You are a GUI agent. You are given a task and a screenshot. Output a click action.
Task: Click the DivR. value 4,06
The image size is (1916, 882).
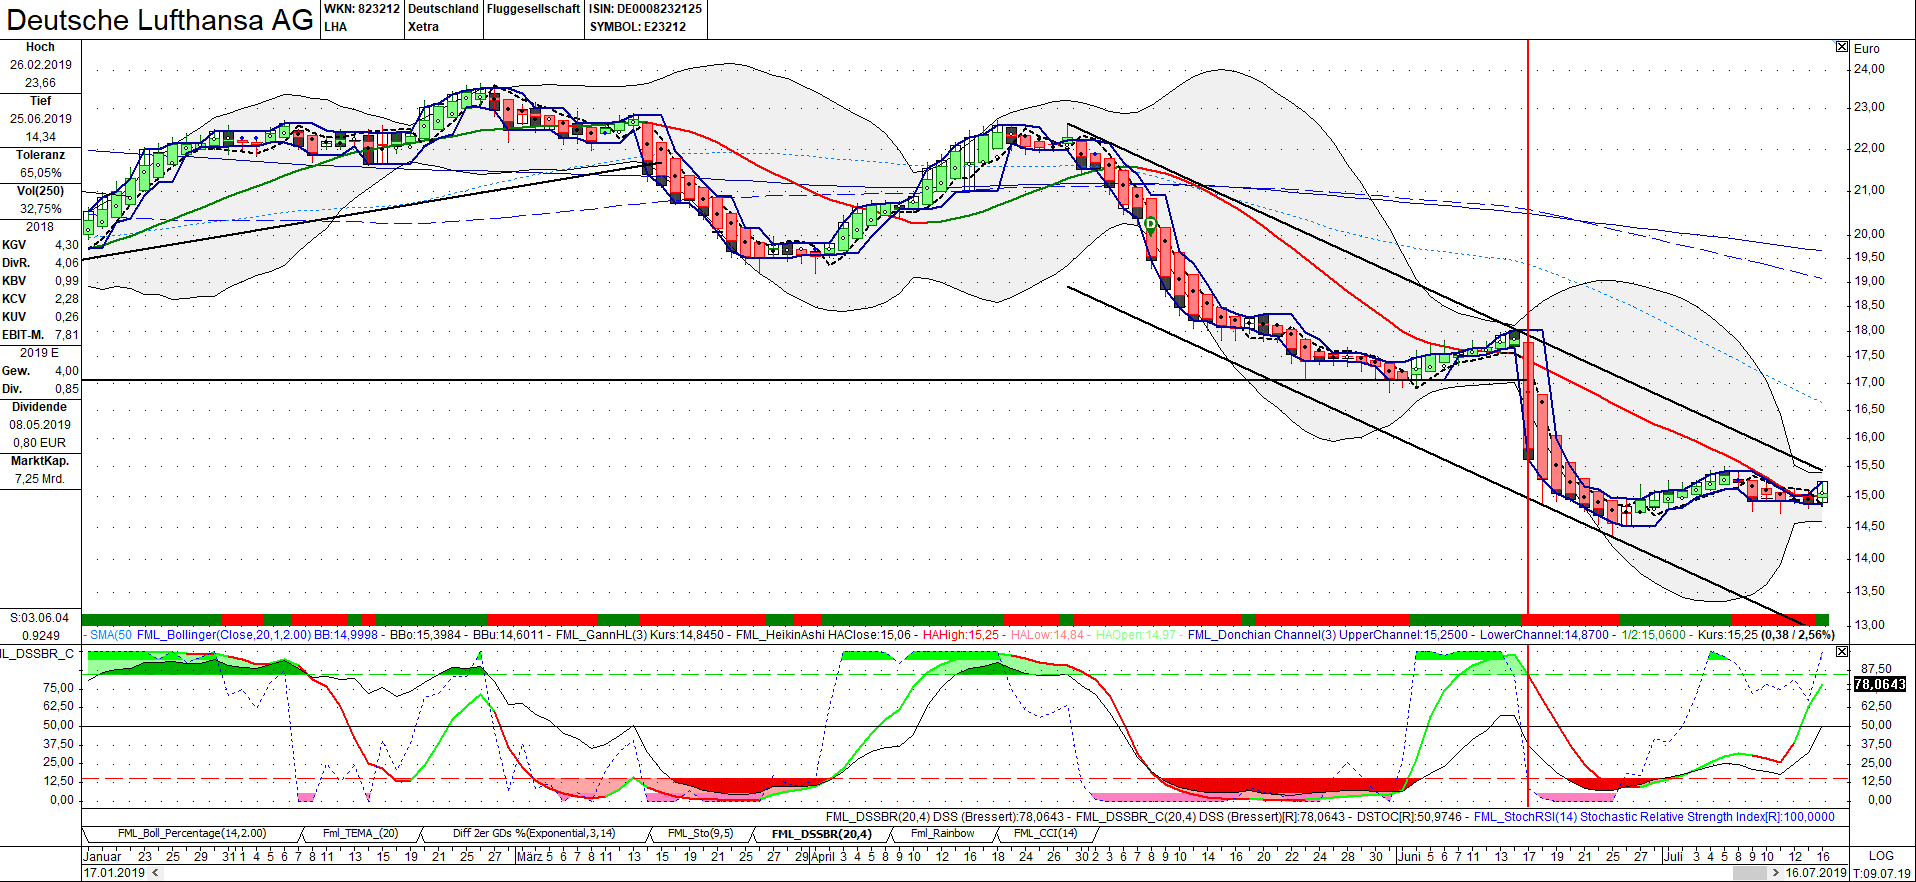click(x=67, y=263)
